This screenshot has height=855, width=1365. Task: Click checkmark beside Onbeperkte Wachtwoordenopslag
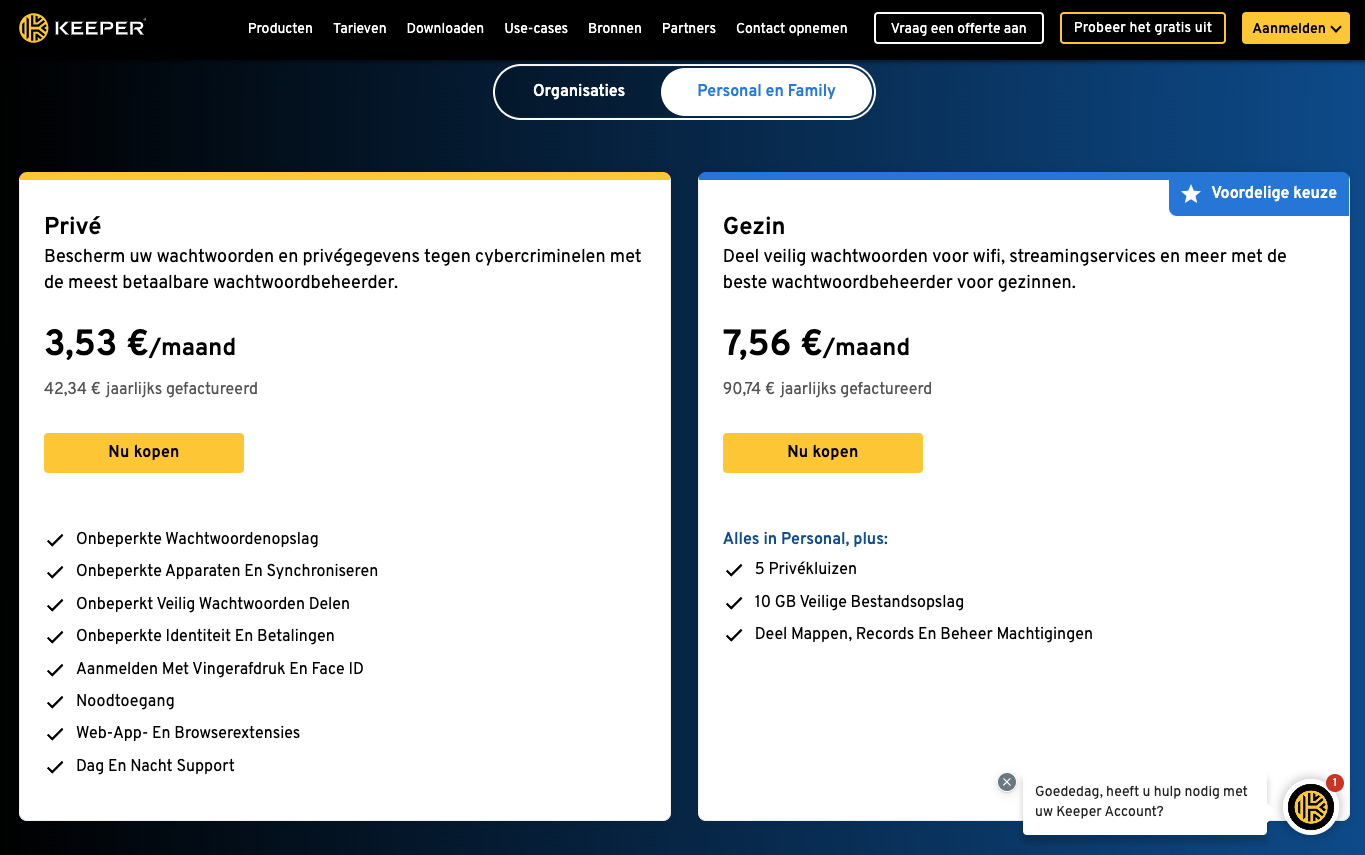pyautogui.click(x=55, y=540)
